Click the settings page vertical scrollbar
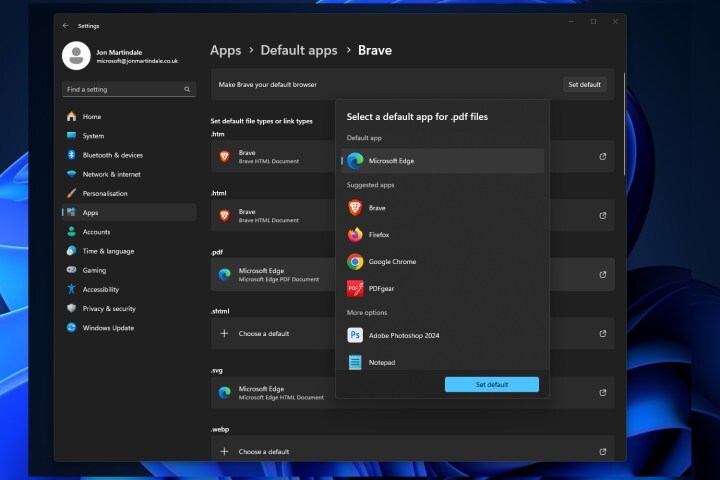Screen dimensions: 720x480 624,124
